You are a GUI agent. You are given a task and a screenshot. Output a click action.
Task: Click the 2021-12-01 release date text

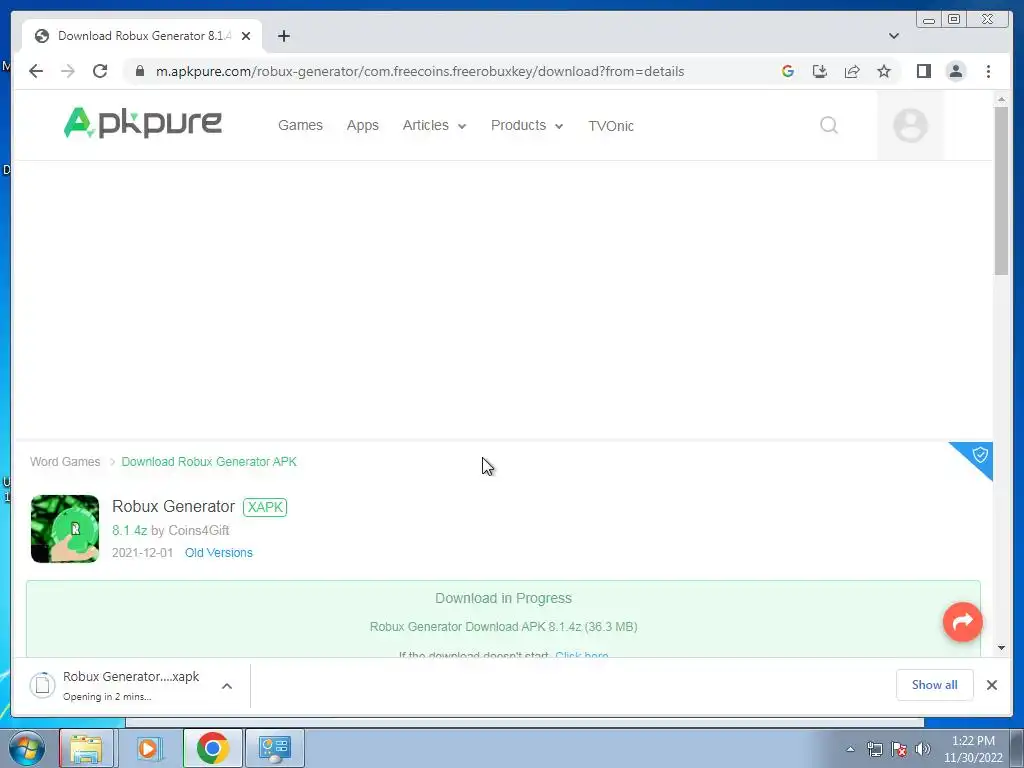tap(142, 552)
